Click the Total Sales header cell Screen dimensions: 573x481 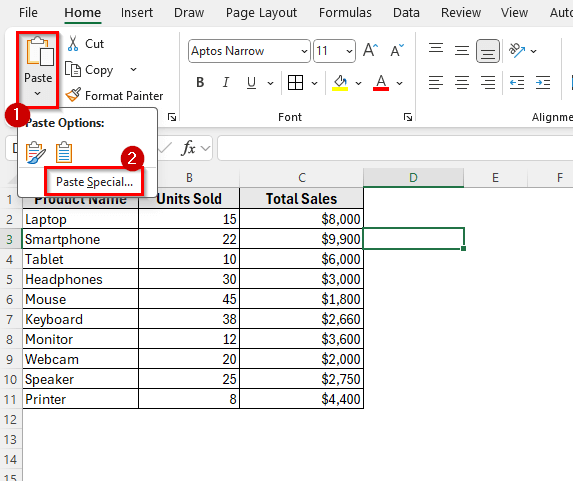pos(301,199)
